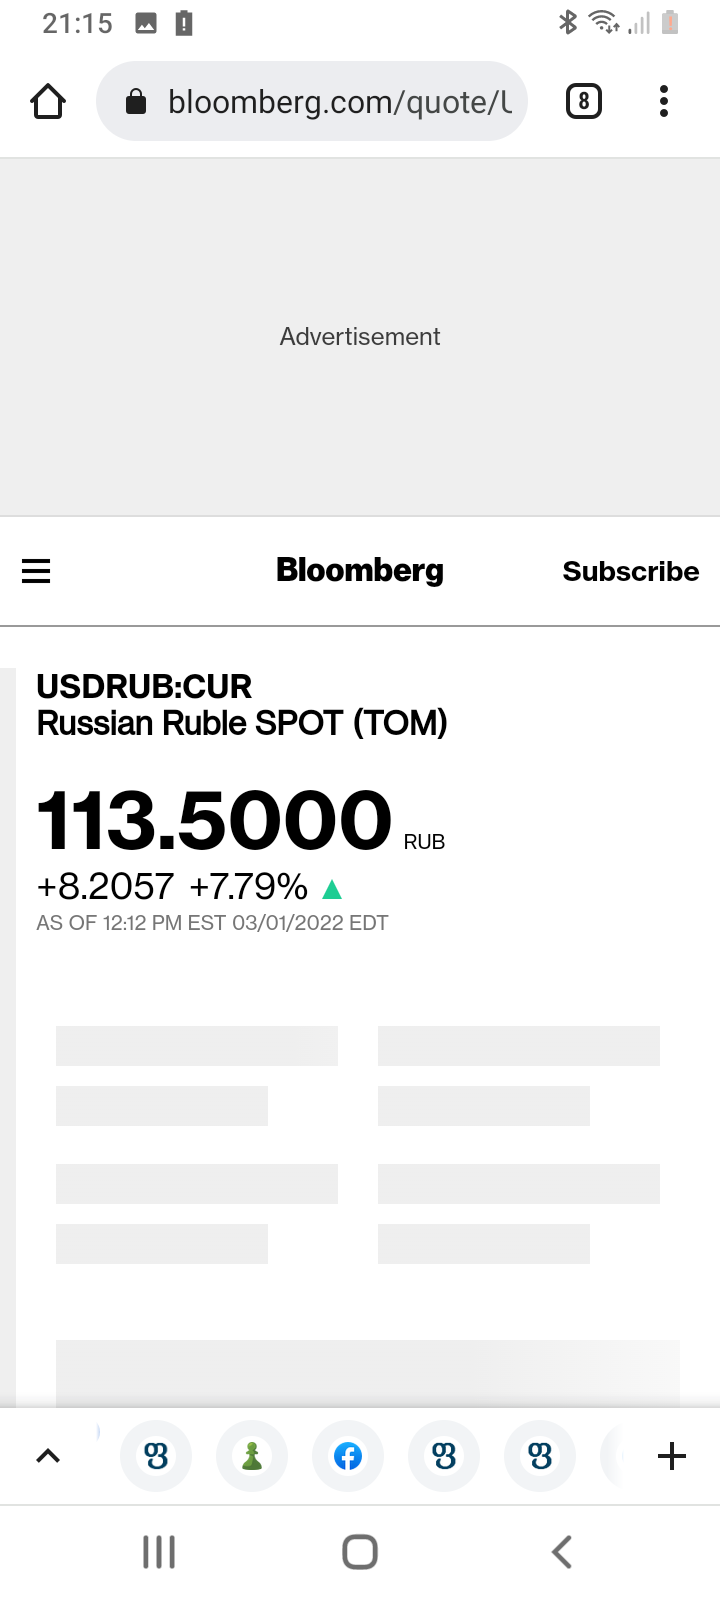Screen dimensions: 720x1600
Task: Click the Subscribe button
Action: point(630,571)
